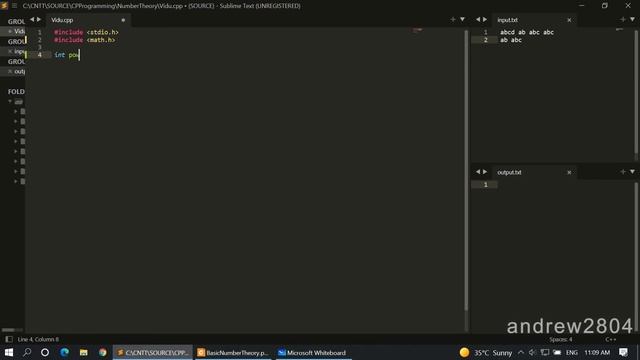Click ENG language indicator
Image resolution: width=640 pixels, height=360 pixels.
point(572,352)
